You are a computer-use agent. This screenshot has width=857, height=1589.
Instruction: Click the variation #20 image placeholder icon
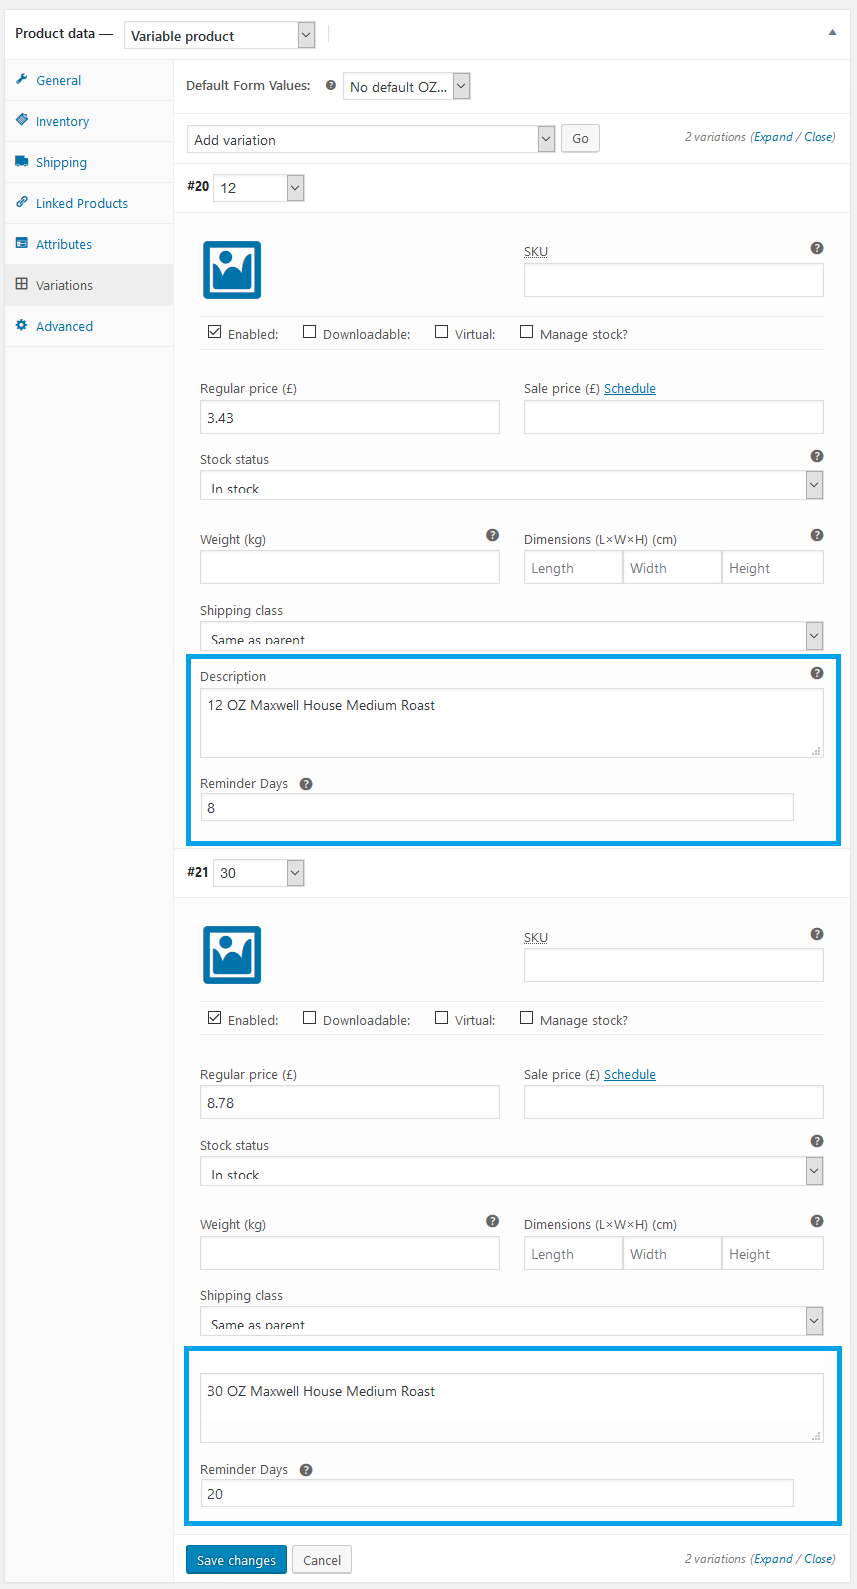232,270
